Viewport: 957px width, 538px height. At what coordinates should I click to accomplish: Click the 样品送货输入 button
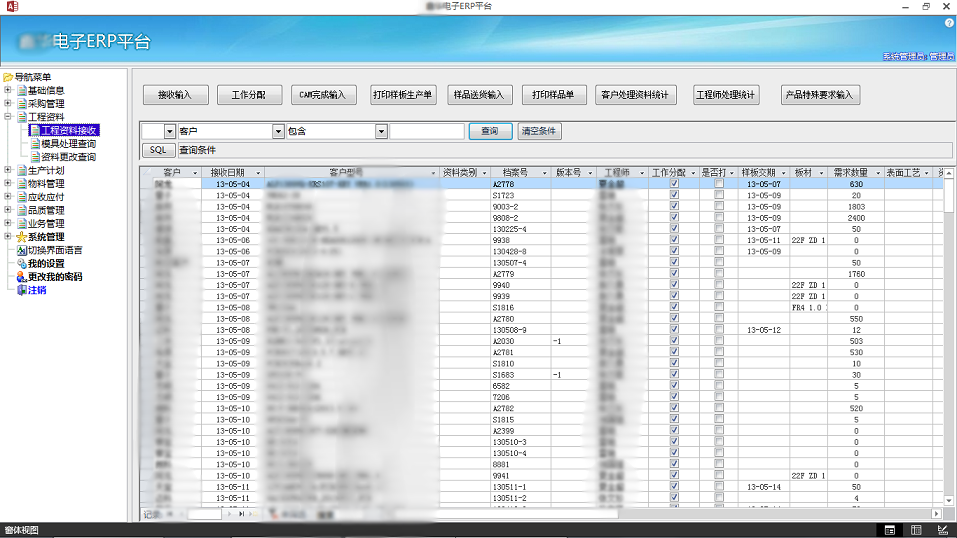pyautogui.click(x=480, y=95)
